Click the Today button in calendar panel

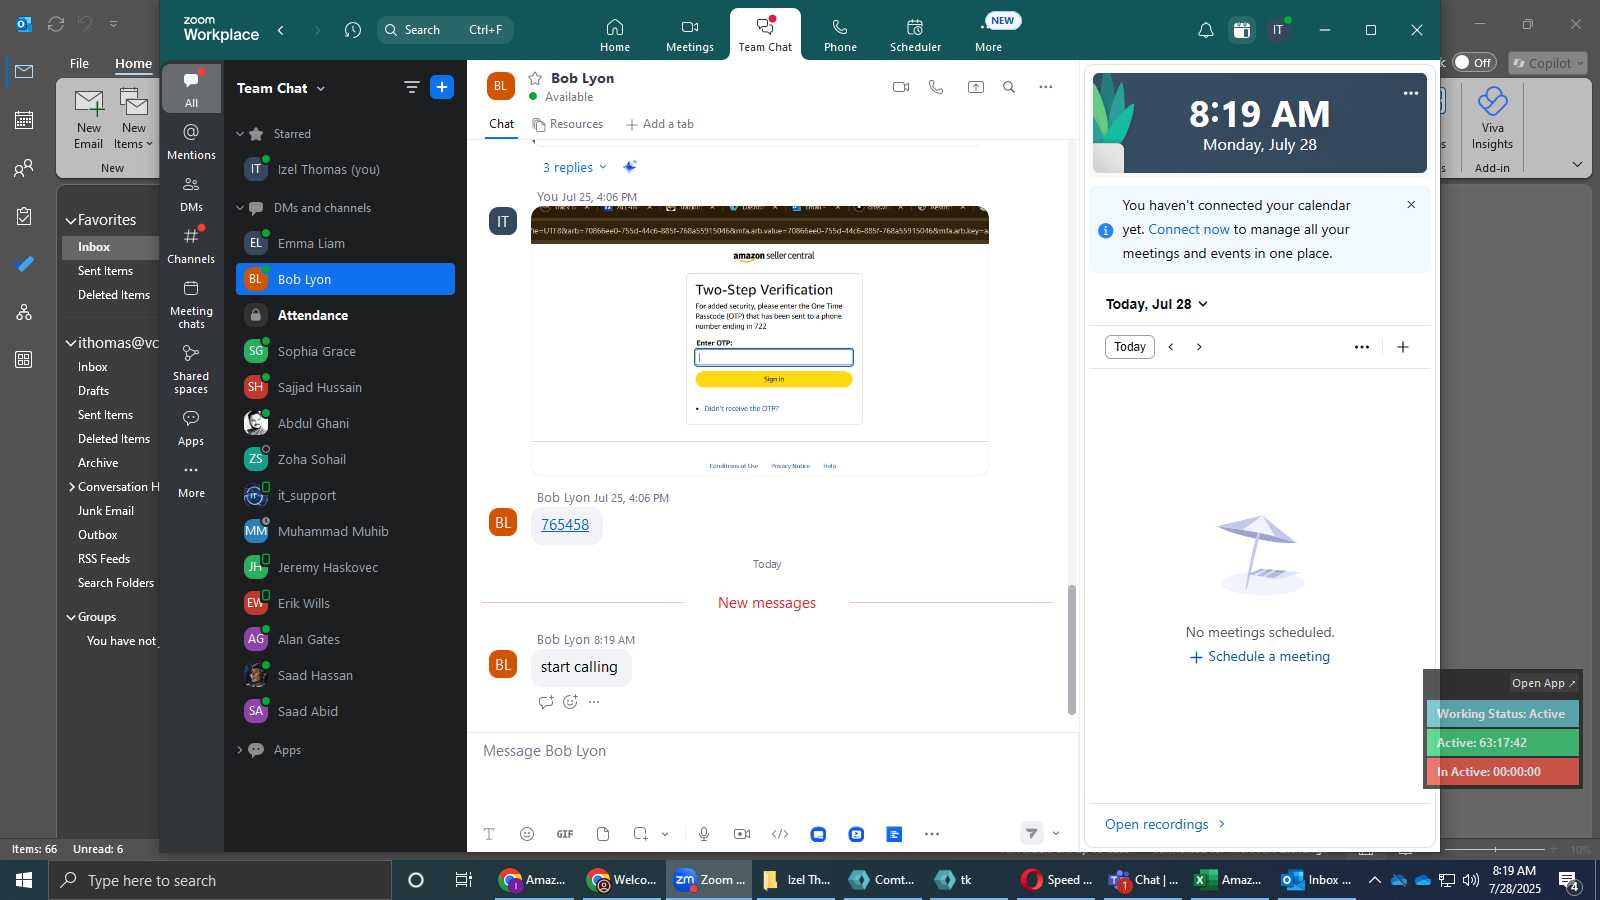pyautogui.click(x=1130, y=347)
